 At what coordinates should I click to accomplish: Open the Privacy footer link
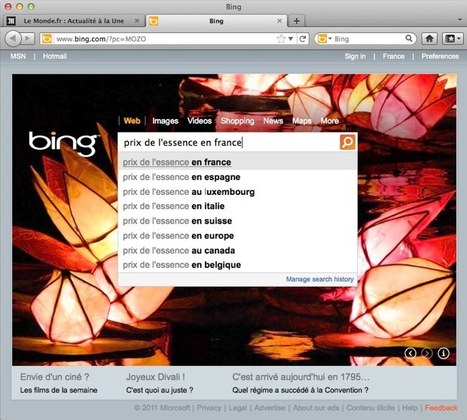coord(209,408)
